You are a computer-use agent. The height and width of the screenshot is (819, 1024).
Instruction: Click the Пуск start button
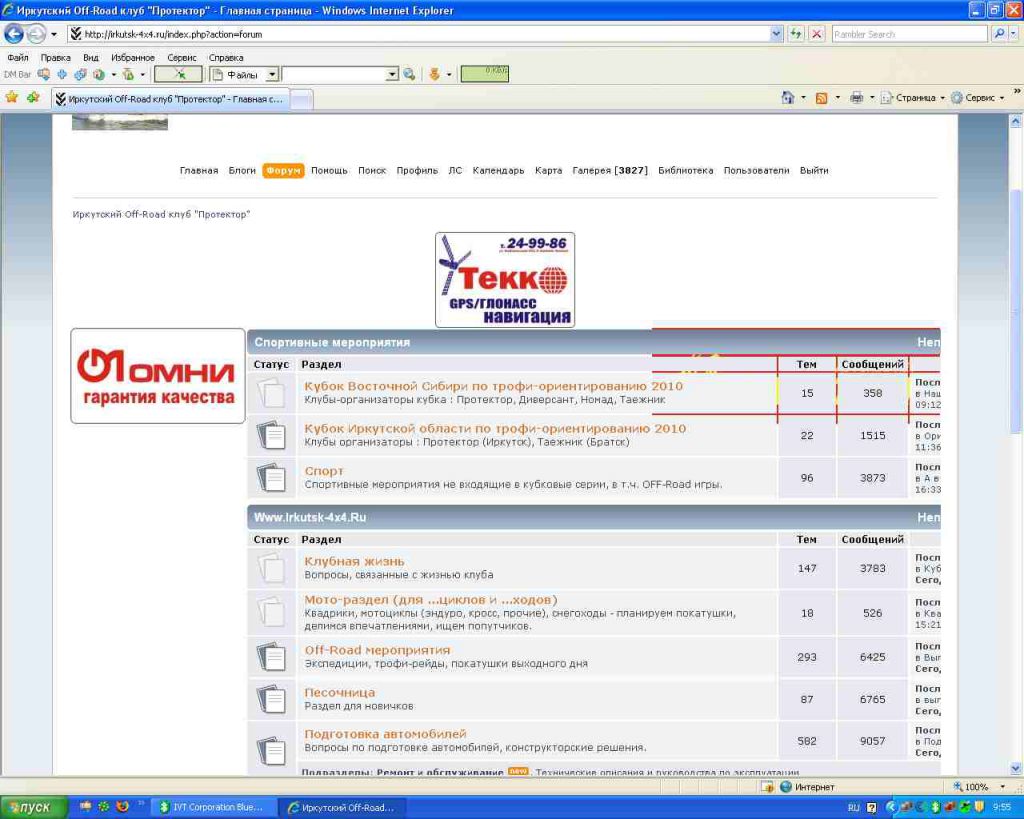pyautogui.click(x=33, y=807)
